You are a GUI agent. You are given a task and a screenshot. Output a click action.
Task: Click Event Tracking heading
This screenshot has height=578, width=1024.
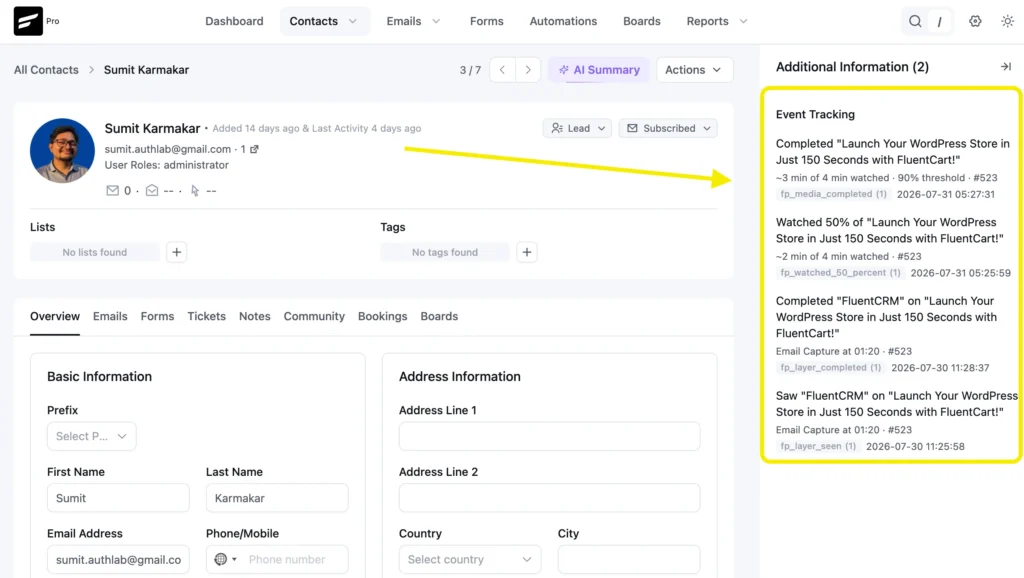coord(815,114)
